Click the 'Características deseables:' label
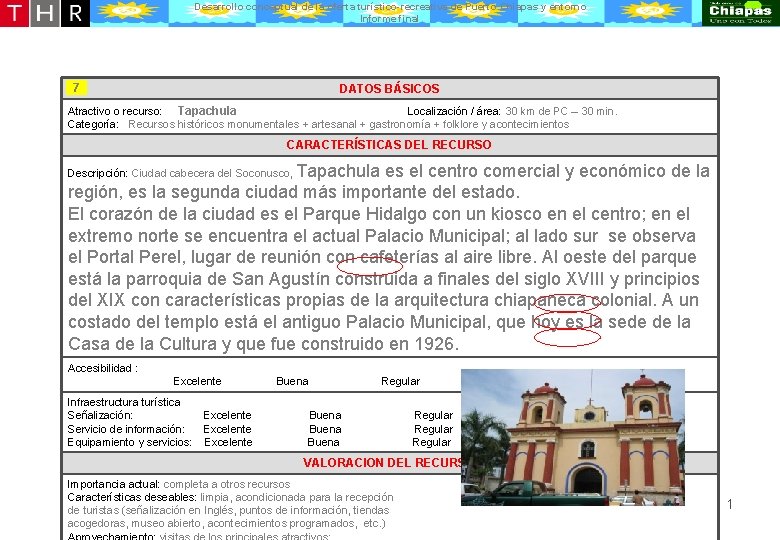The image size is (780, 540). point(132,497)
